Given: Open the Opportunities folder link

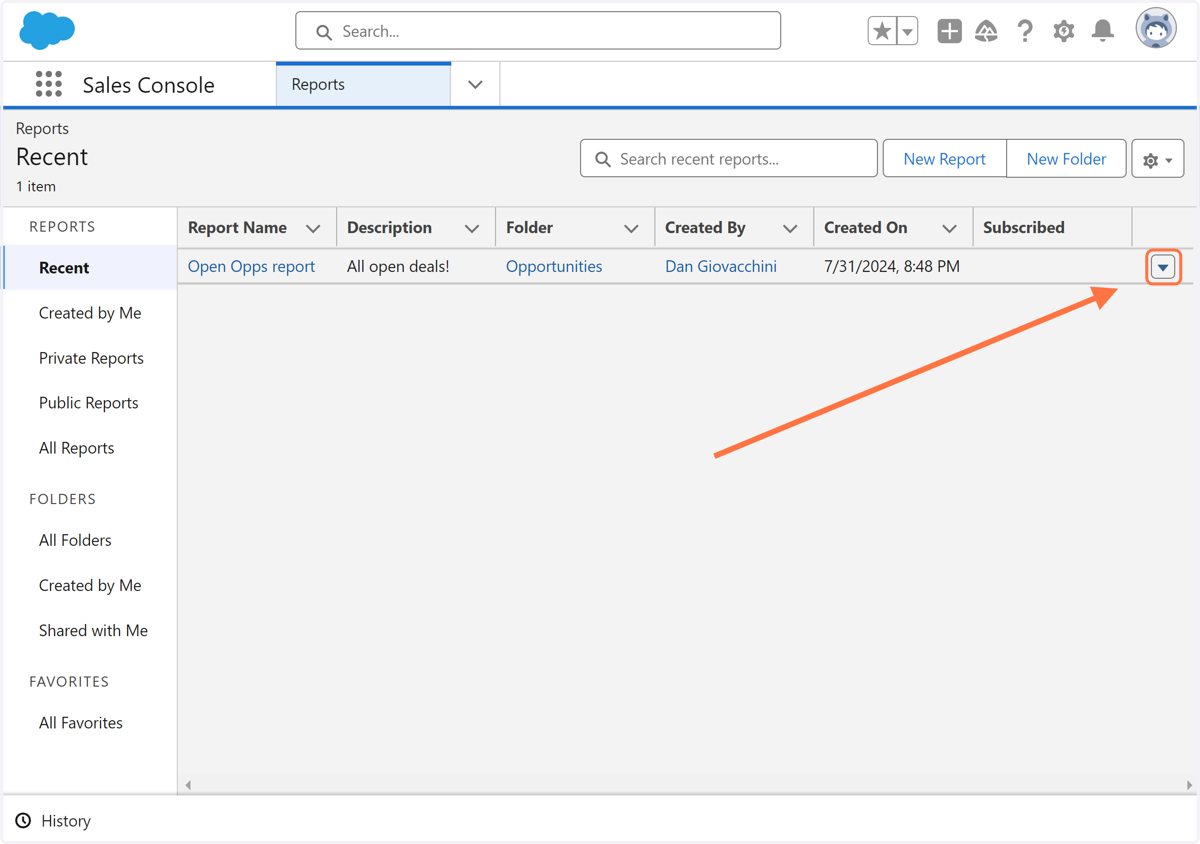Looking at the screenshot, I should (554, 266).
